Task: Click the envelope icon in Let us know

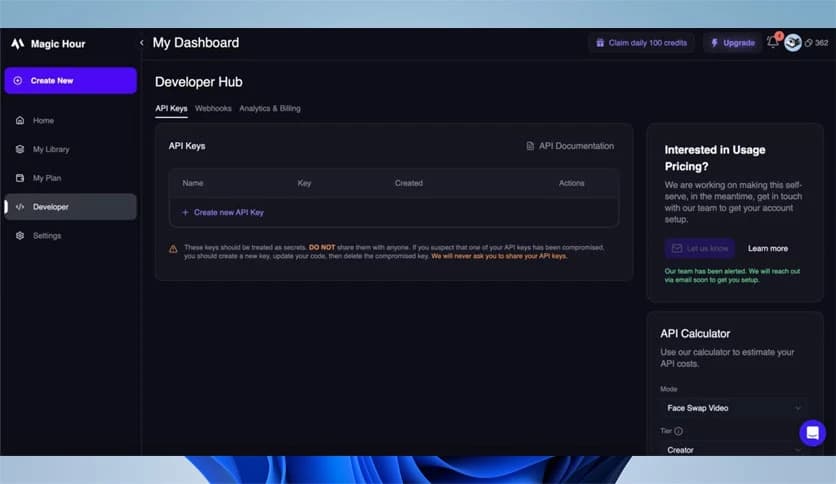Action: pos(677,248)
